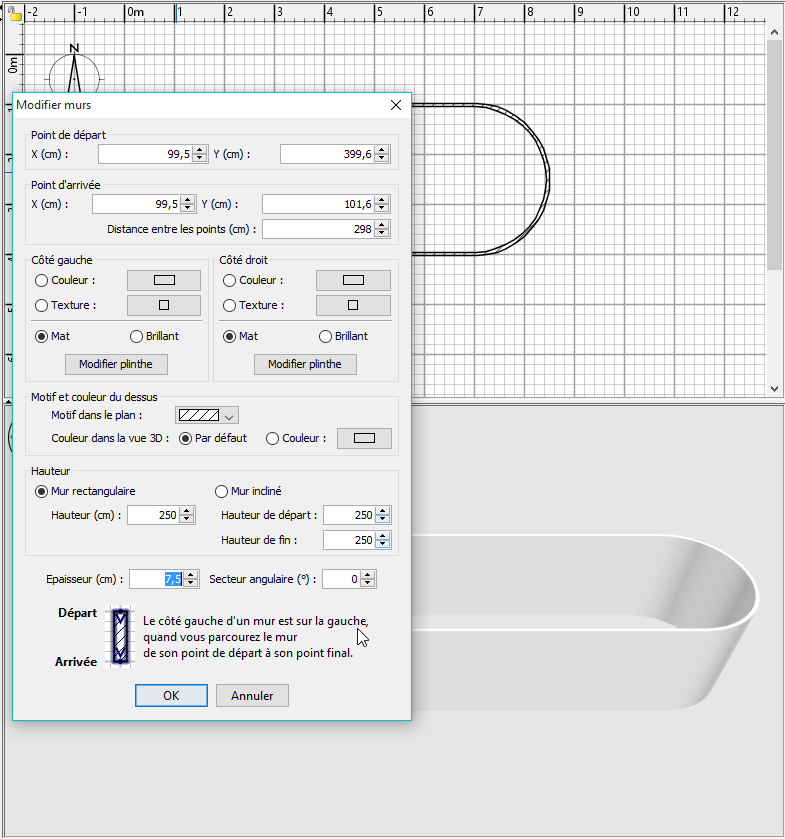This screenshot has height=839, width=785.
Task: Select Couleur radio for Côté gauche
Action: pos(41,280)
